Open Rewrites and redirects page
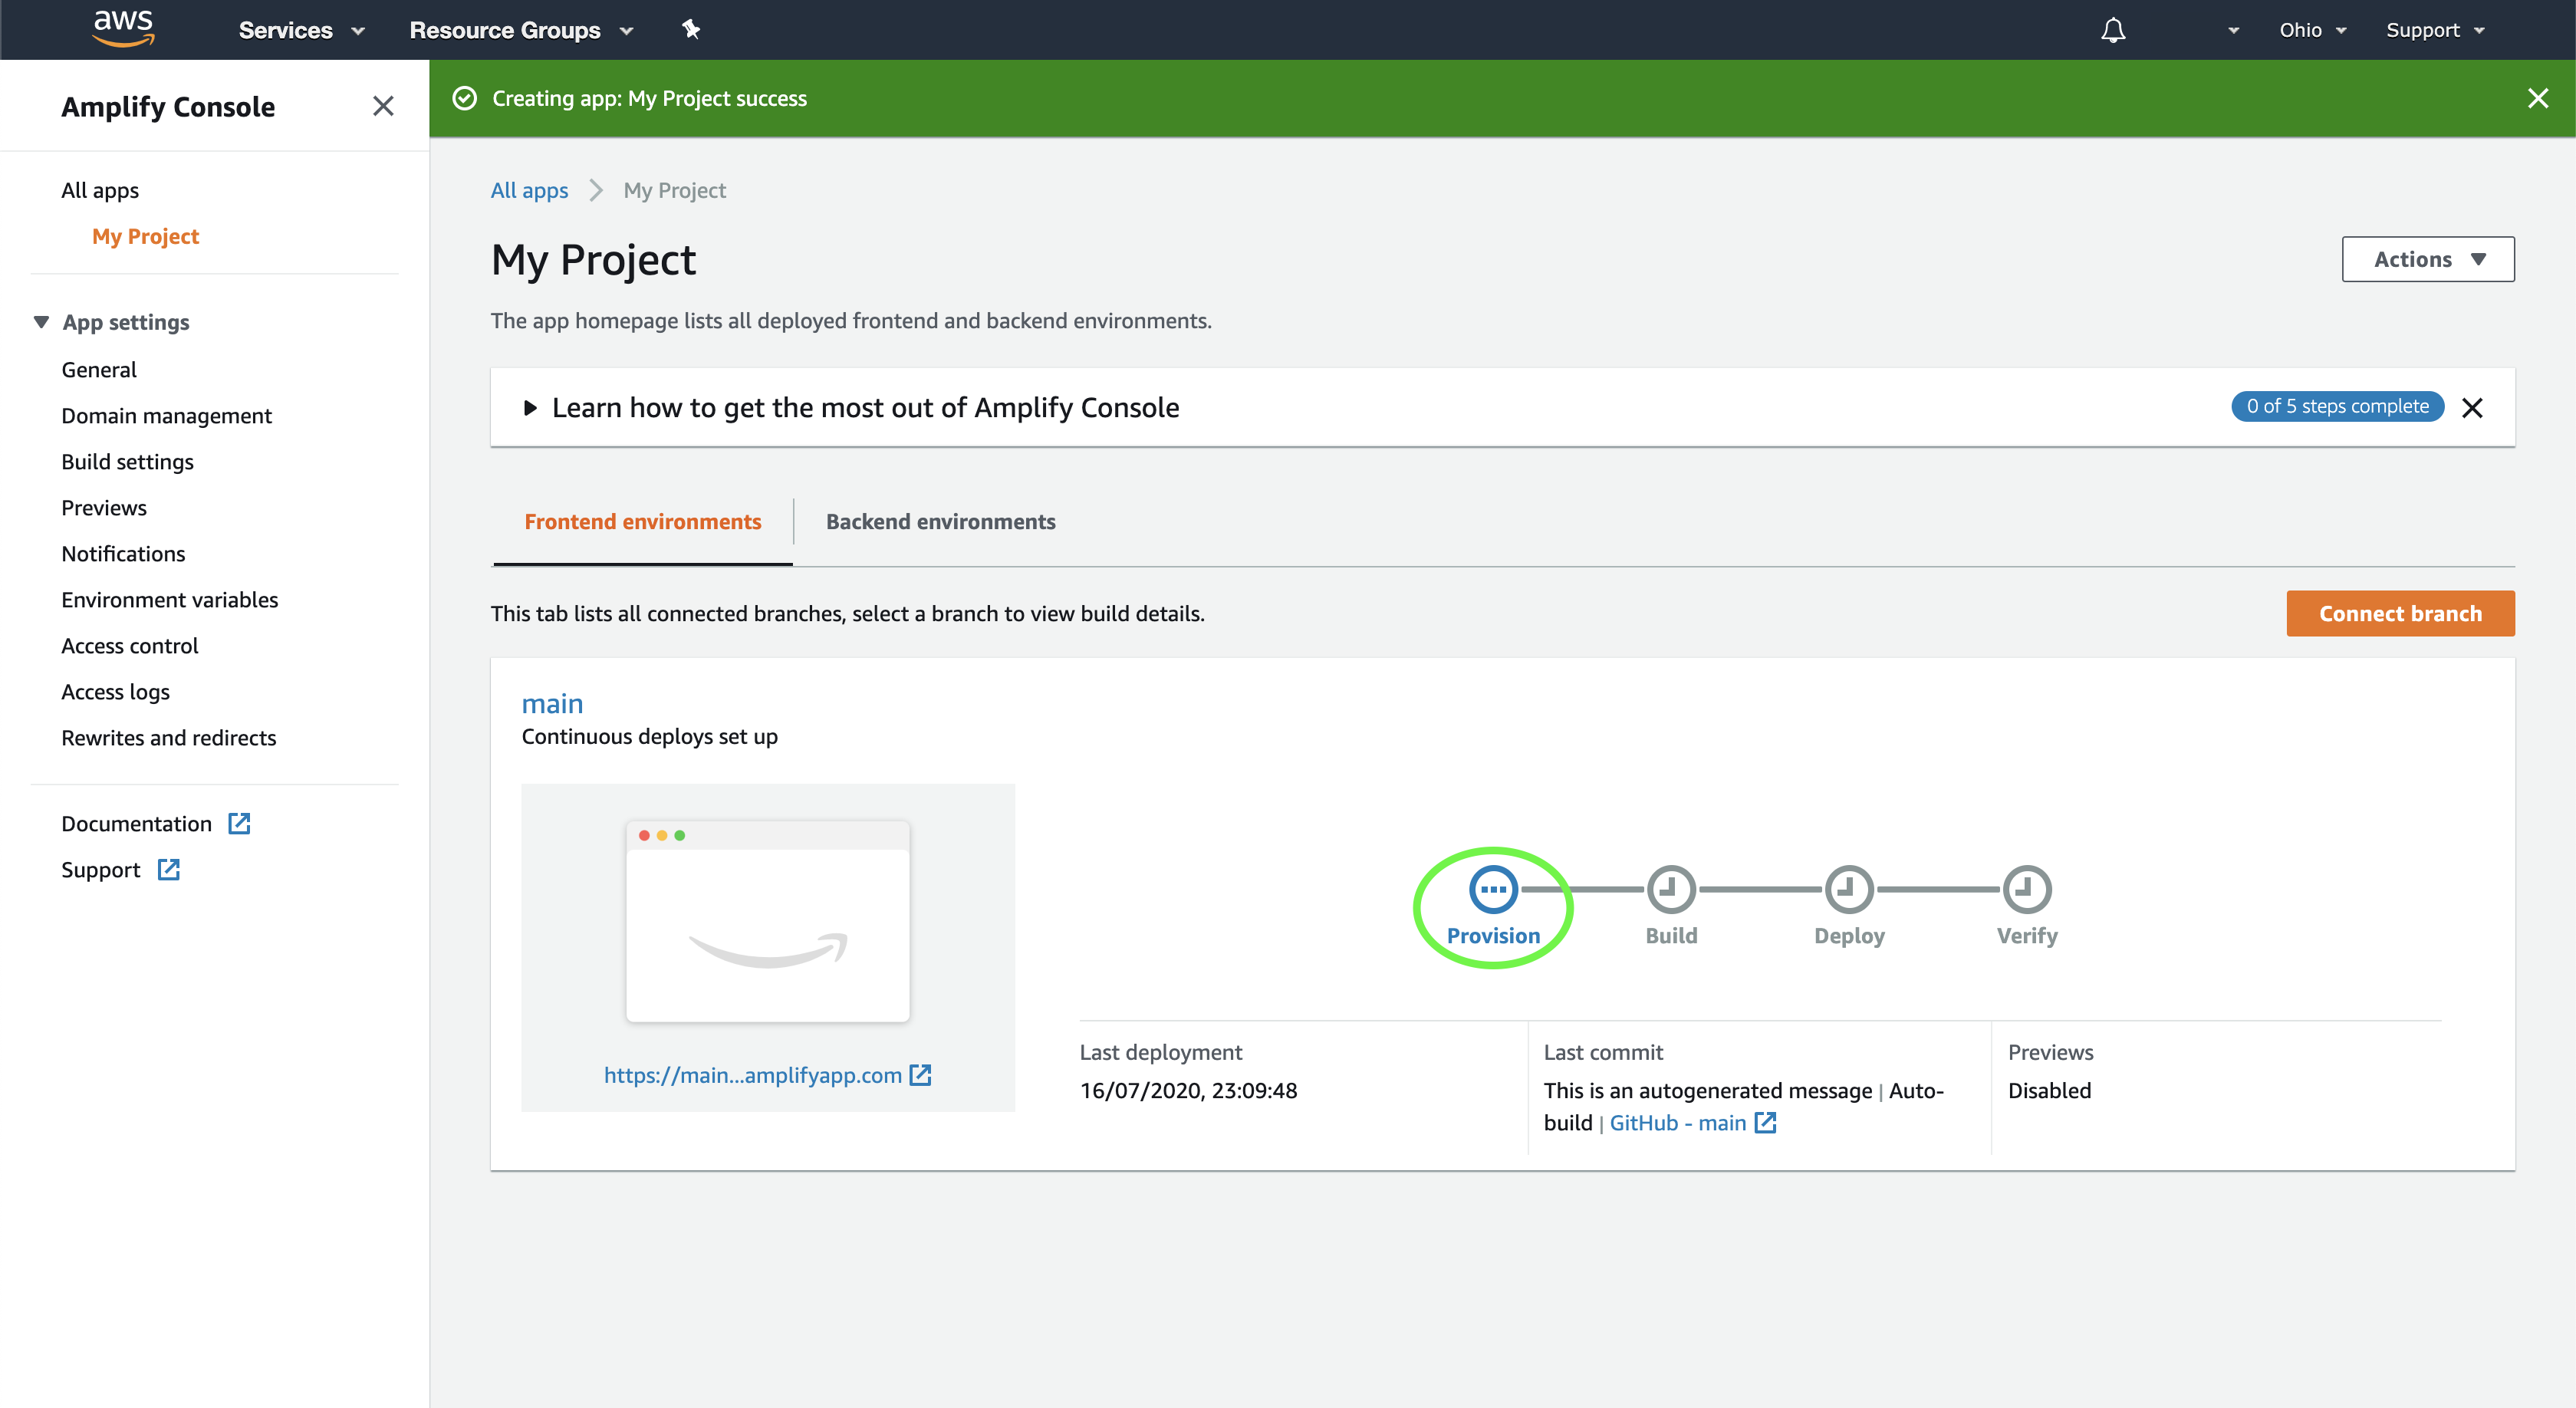The width and height of the screenshot is (2576, 1408). (x=169, y=737)
